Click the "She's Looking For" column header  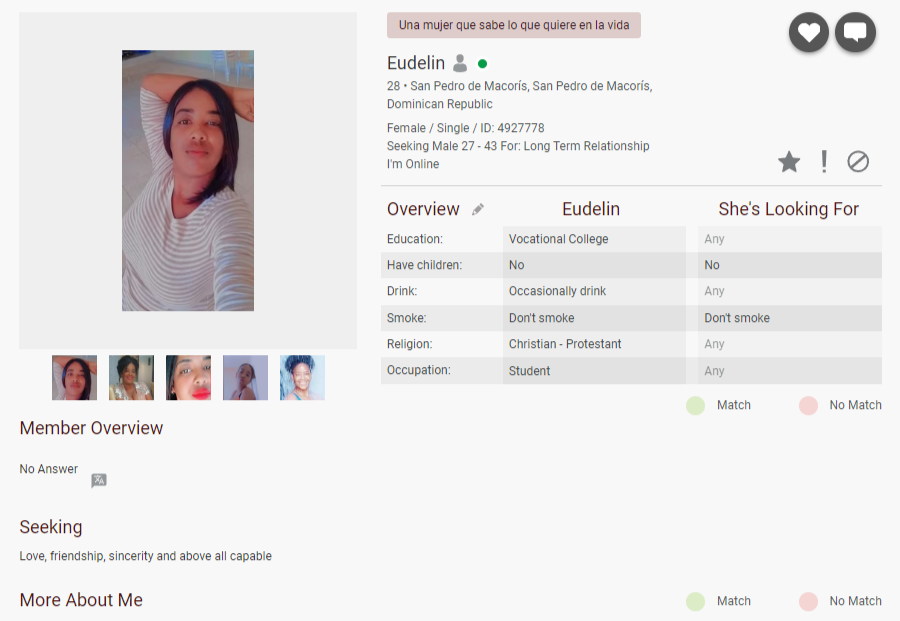click(788, 209)
